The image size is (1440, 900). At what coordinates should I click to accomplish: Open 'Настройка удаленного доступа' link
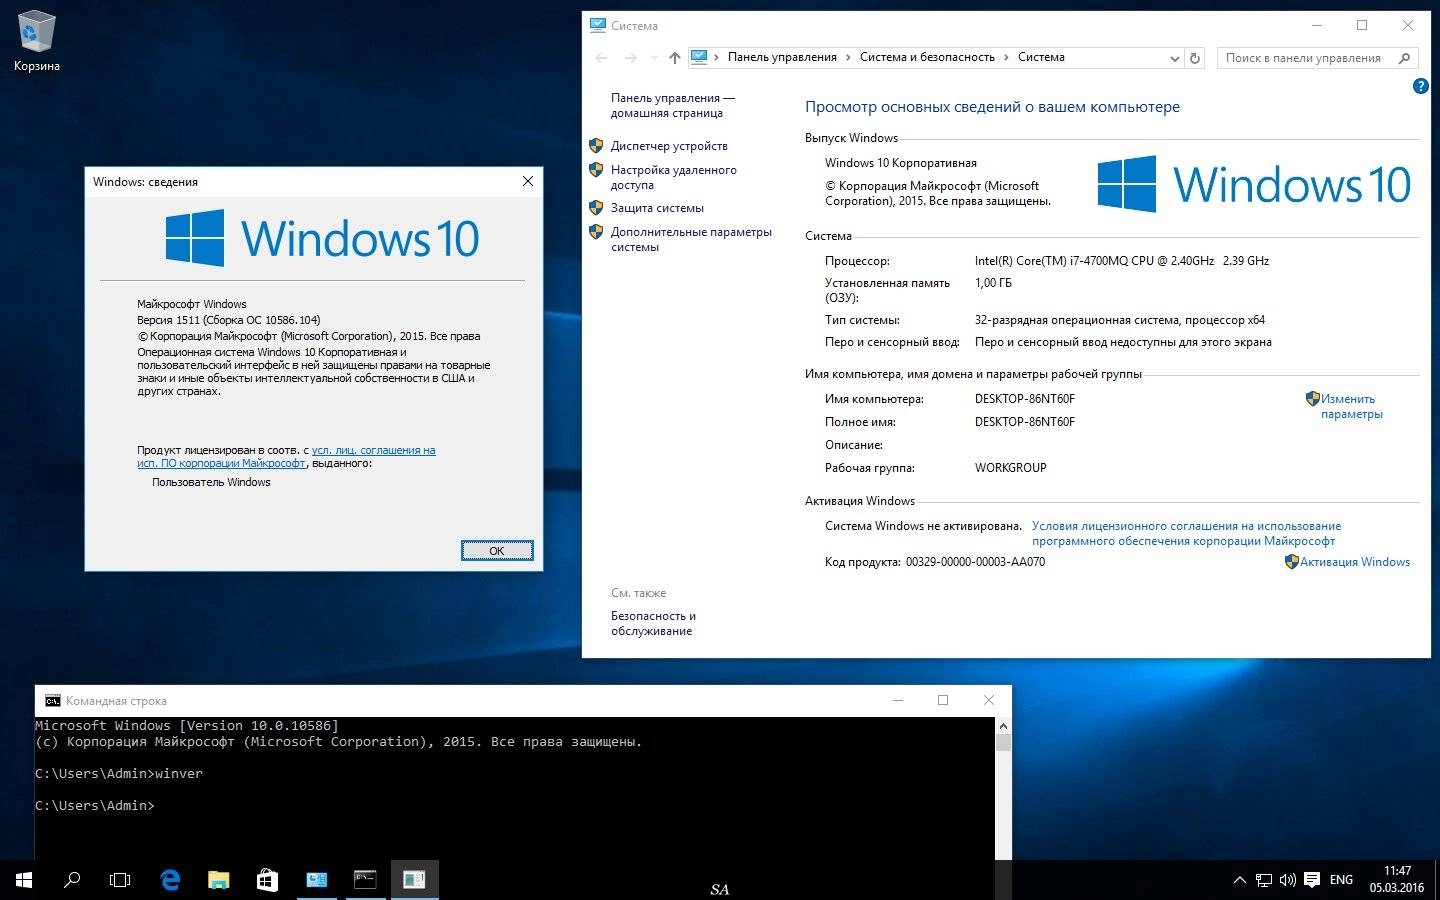pos(673,177)
